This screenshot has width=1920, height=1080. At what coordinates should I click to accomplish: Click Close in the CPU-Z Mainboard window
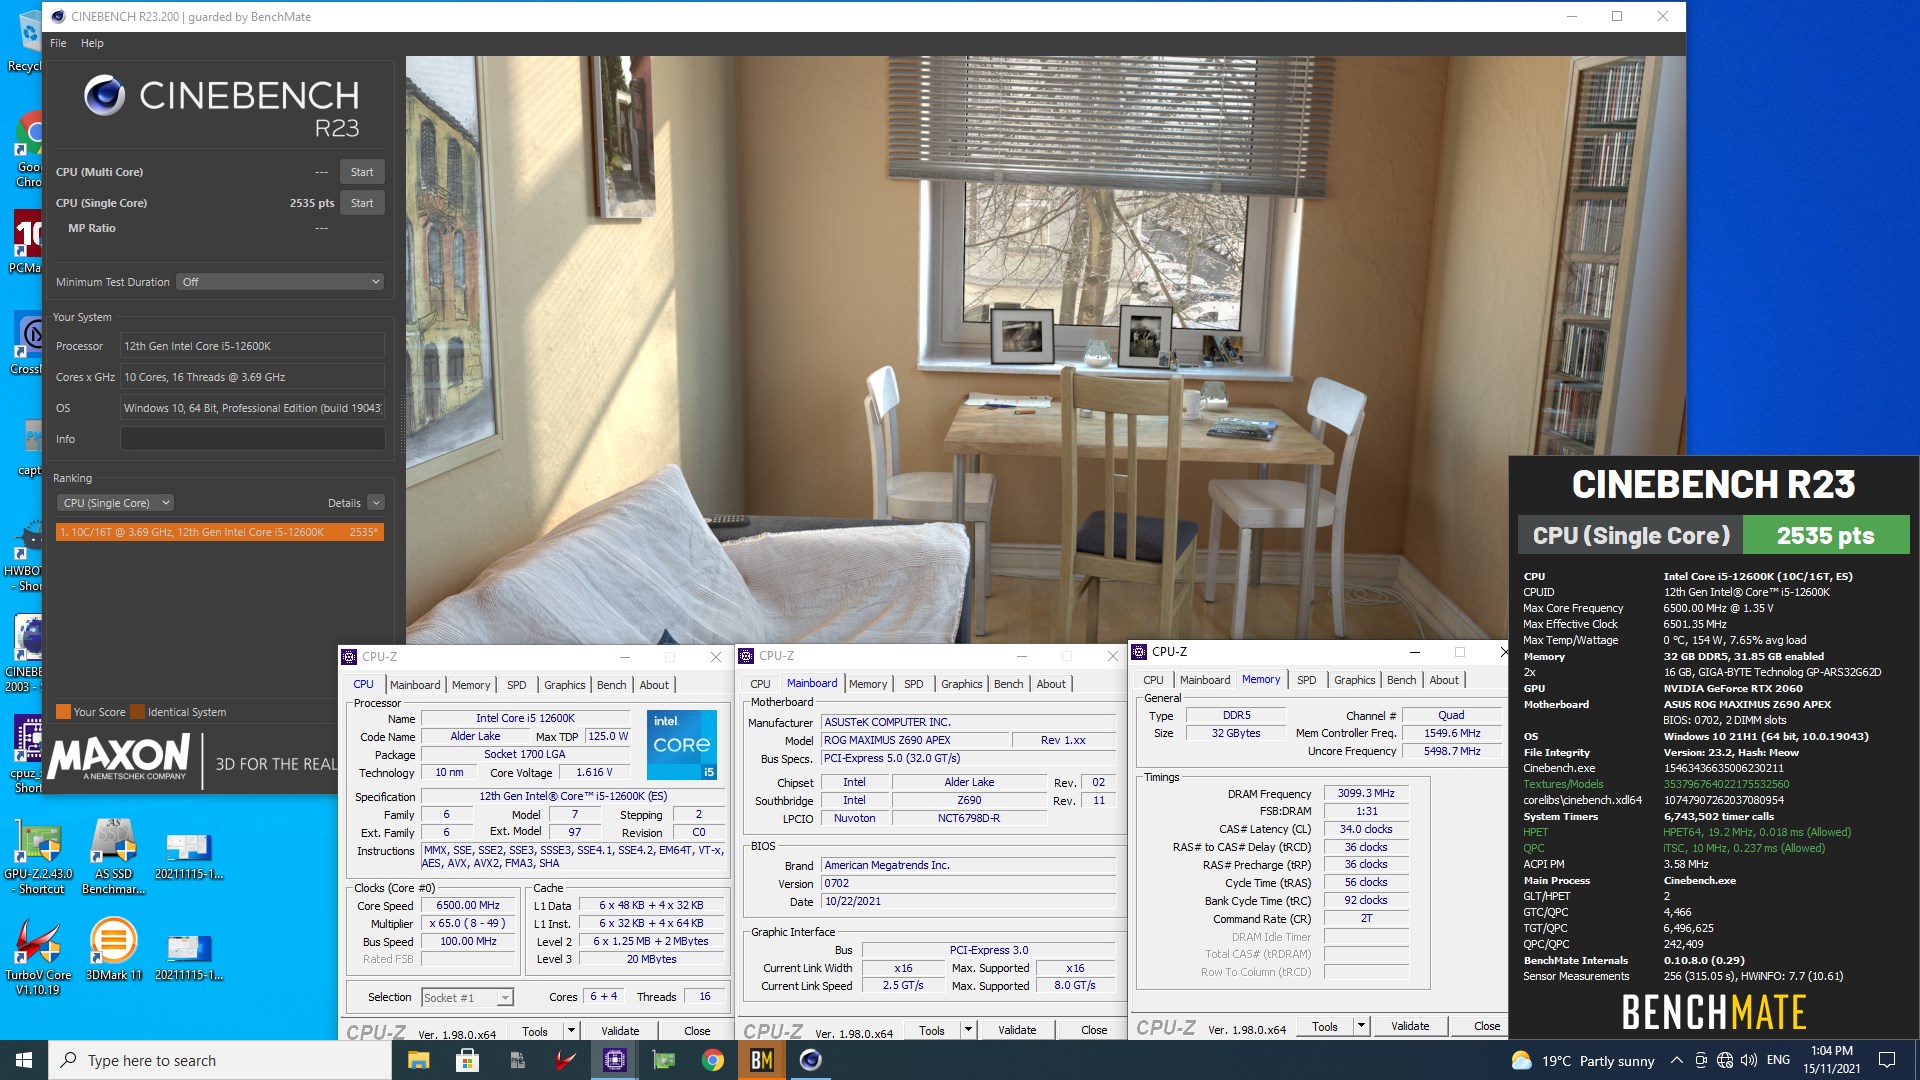click(1094, 1030)
